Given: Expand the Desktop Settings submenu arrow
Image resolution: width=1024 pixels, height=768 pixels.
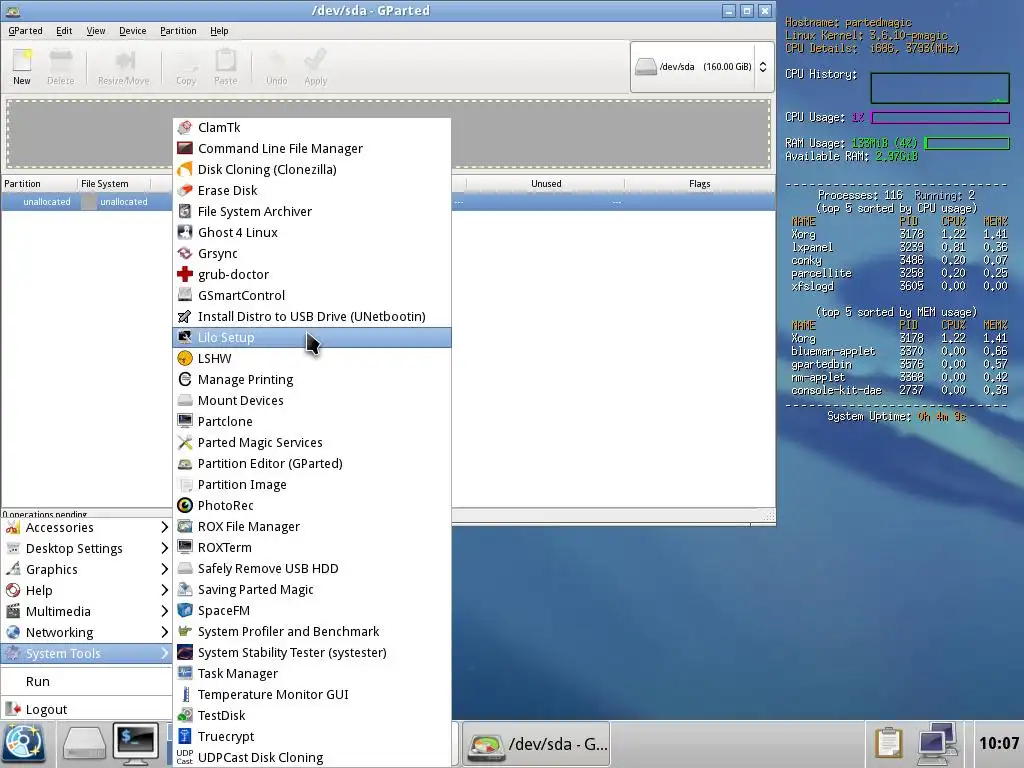Looking at the screenshot, I should (164, 549).
